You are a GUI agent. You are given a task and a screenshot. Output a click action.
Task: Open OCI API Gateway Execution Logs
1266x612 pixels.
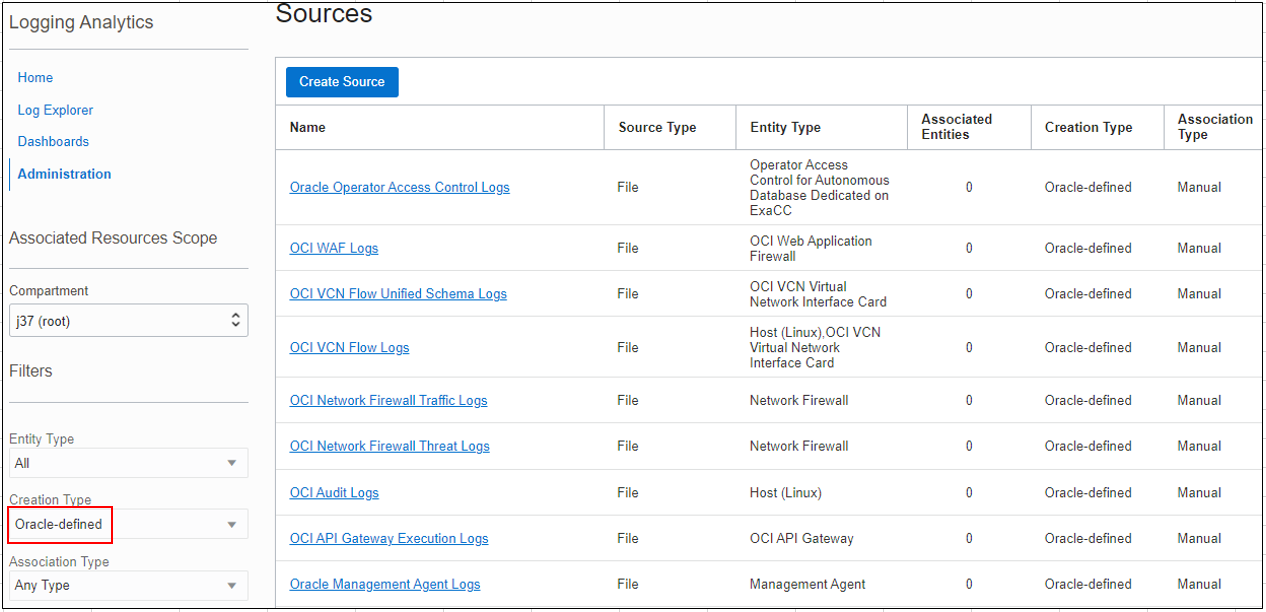click(389, 539)
